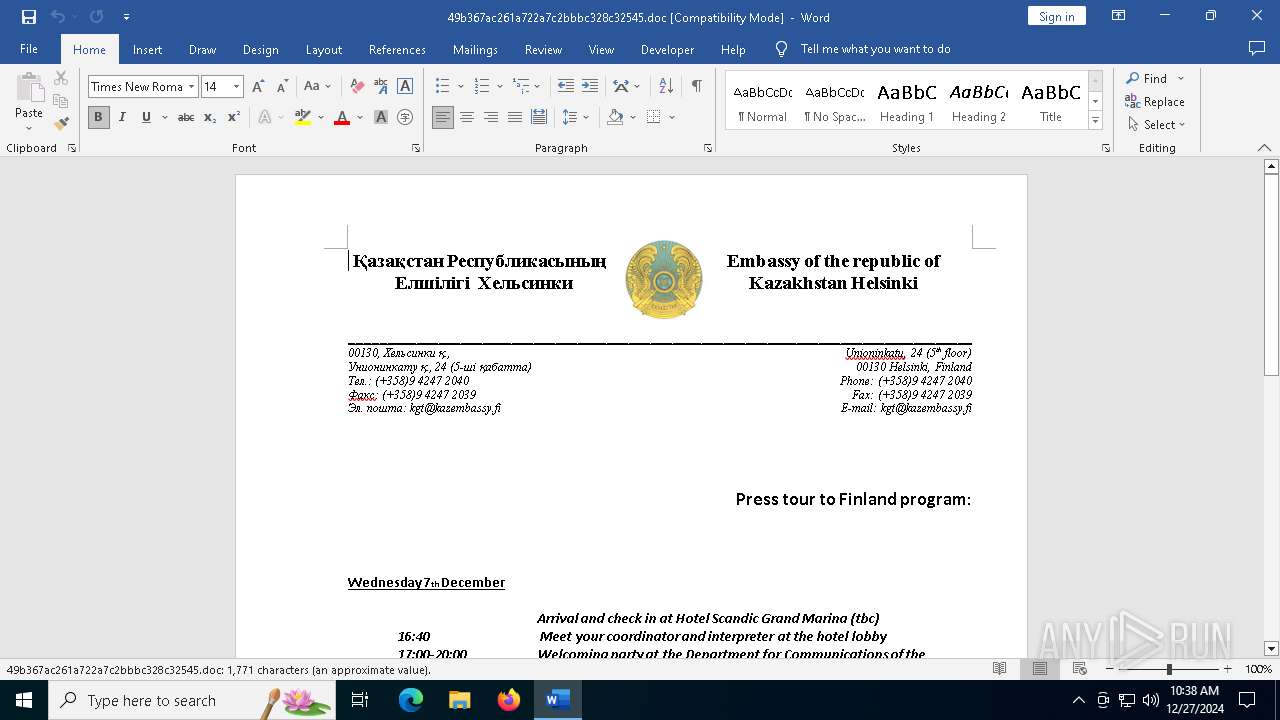Cut selection with the scissors icon
This screenshot has height=720, width=1280.
(x=61, y=78)
